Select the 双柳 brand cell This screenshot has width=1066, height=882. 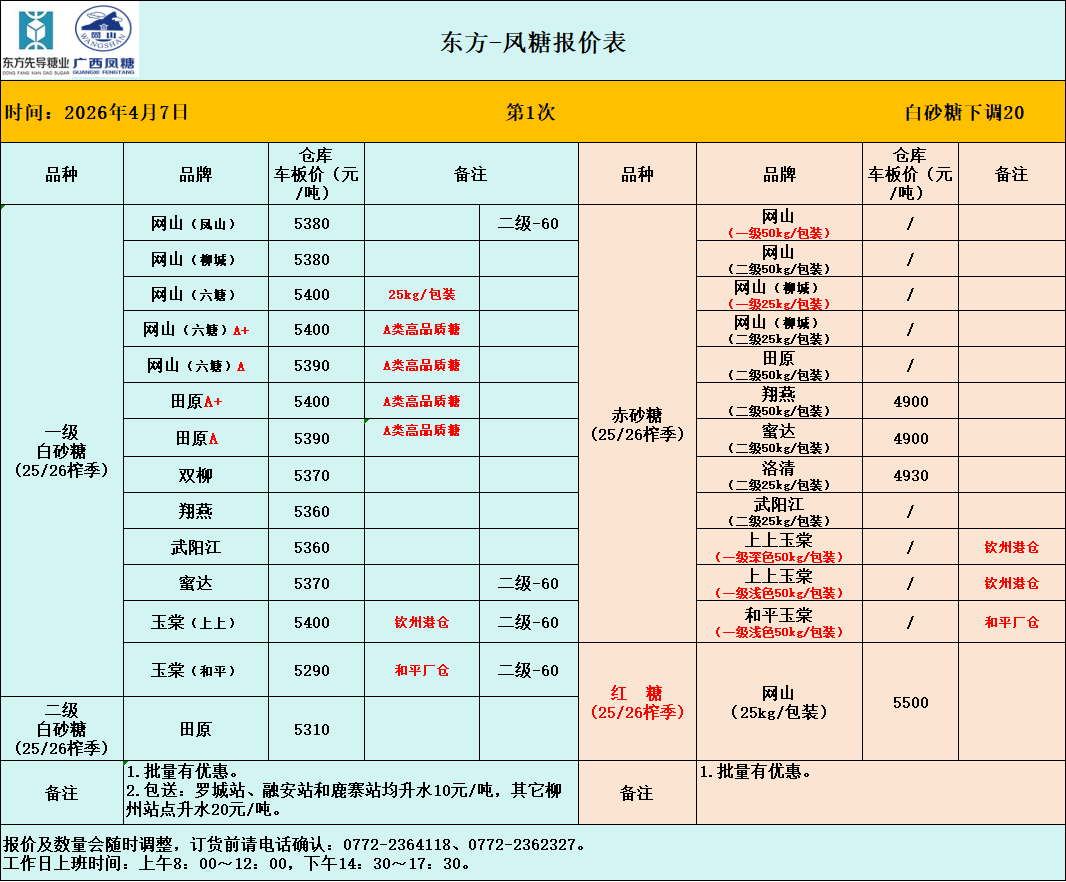click(196, 475)
